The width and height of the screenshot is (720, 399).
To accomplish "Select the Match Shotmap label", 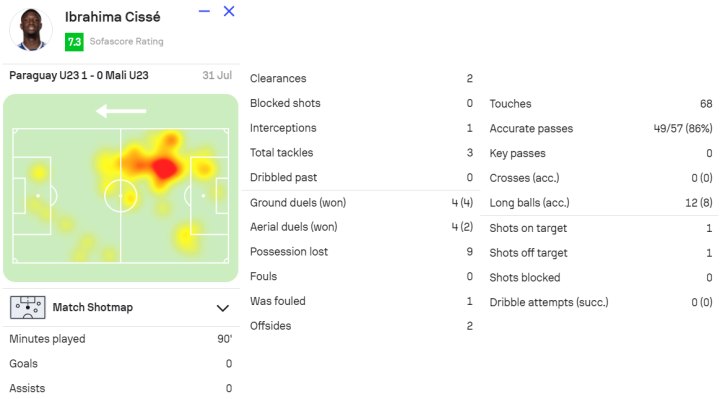I will (x=93, y=307).
